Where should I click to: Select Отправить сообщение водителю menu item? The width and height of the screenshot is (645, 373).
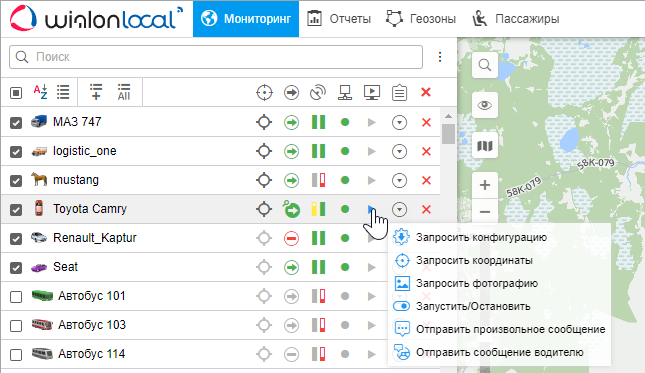(x=500, y=352)
